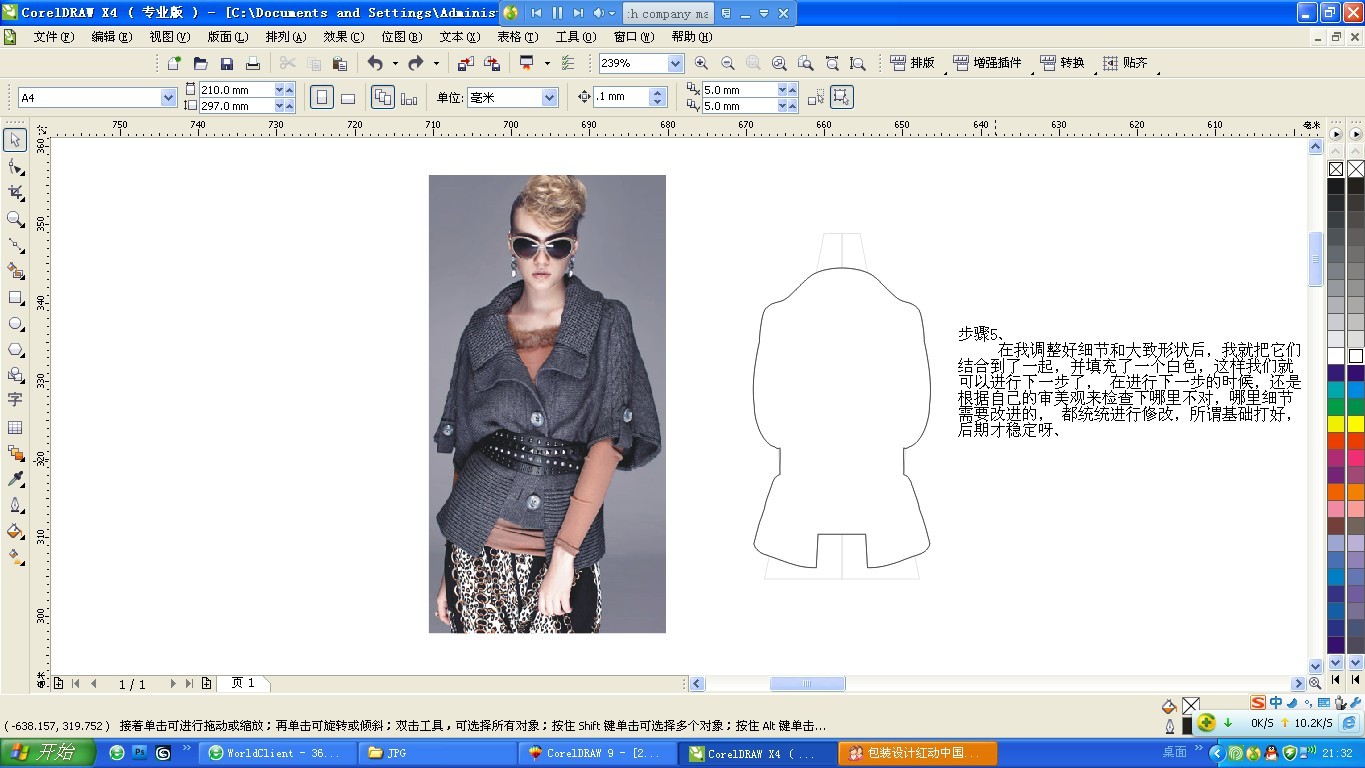Switch to CorelDRAW 9 taskbar window

(596, 753)
